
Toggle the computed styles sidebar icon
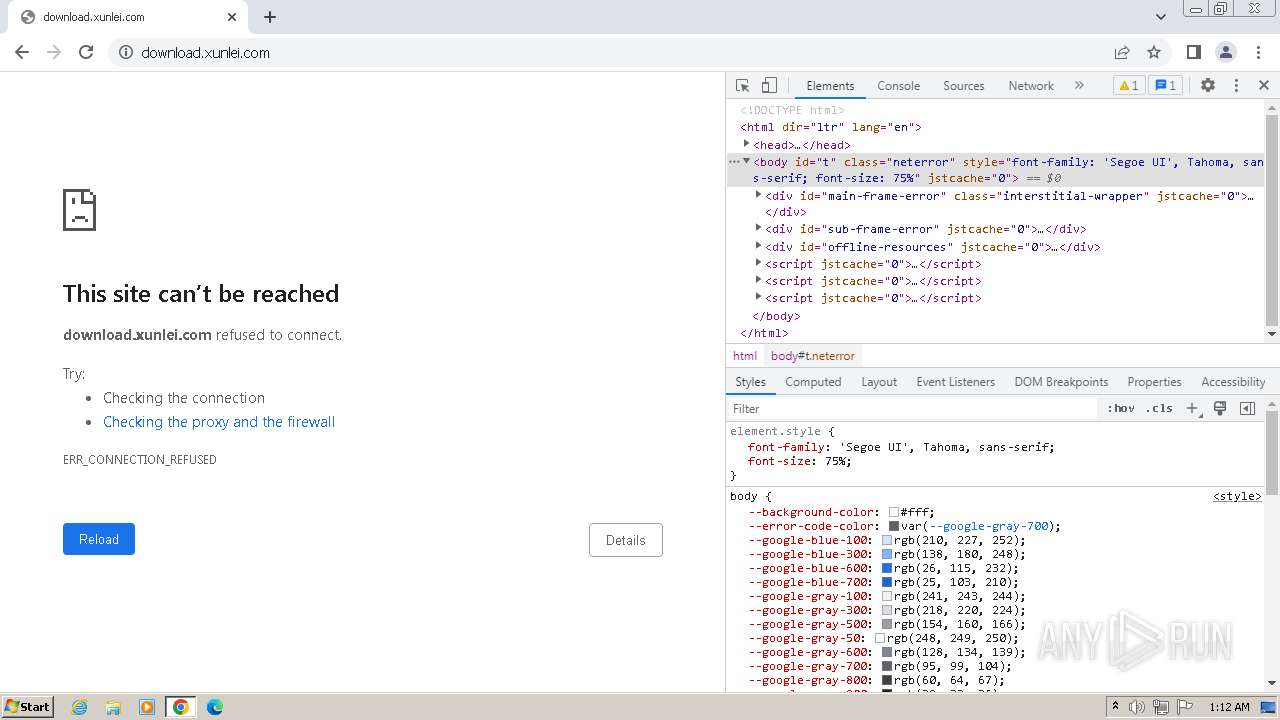[1247, 409]
